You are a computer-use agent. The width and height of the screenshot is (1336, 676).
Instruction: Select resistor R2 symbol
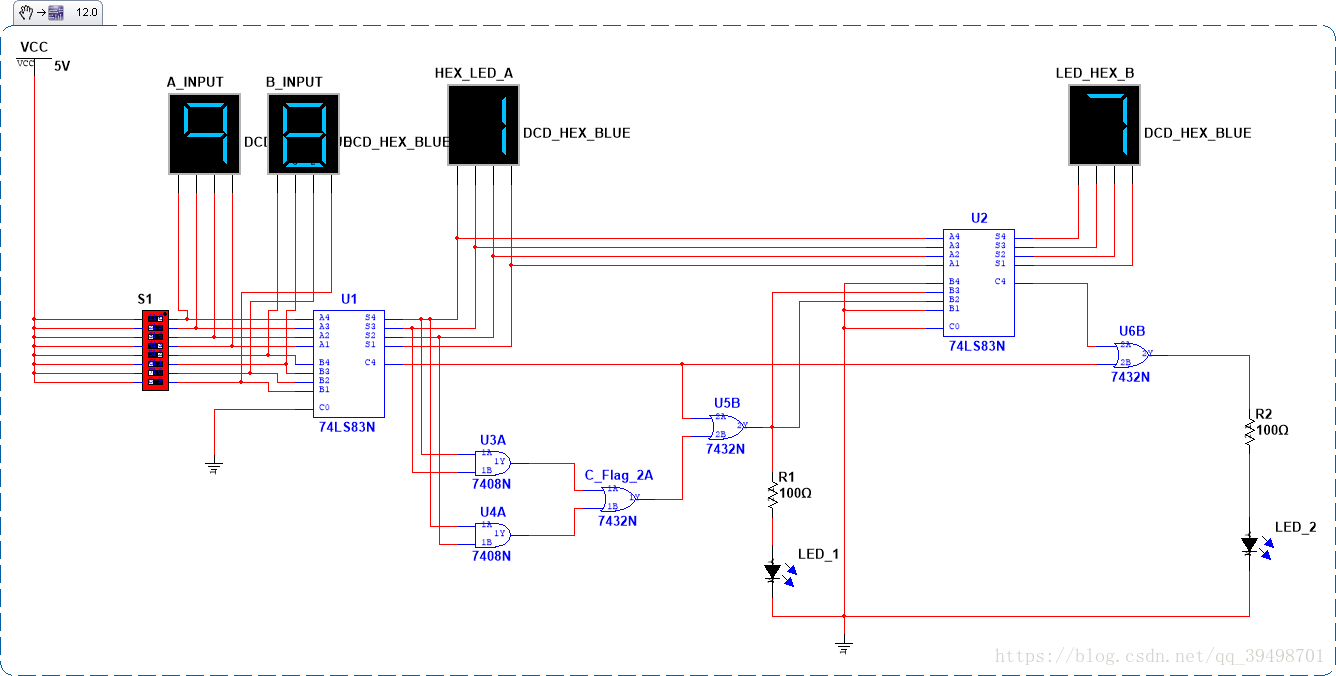(1249, 431)
